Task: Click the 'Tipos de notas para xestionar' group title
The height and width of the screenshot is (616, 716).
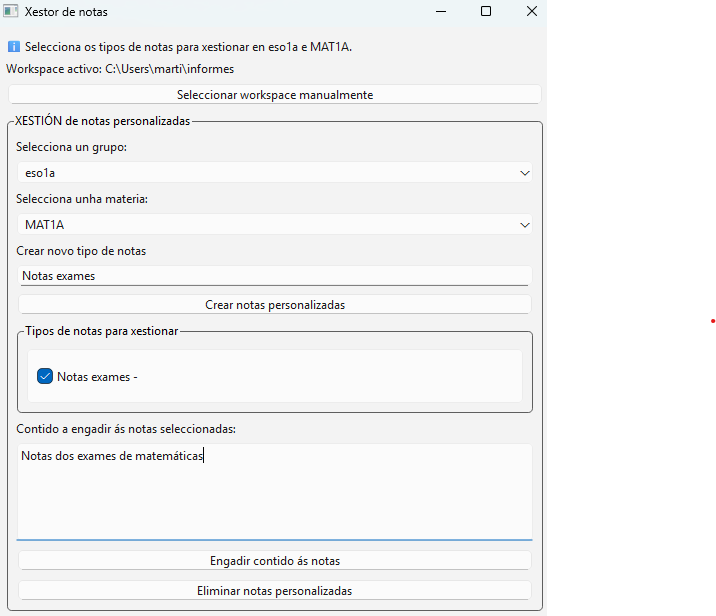Action: [102, 331]
